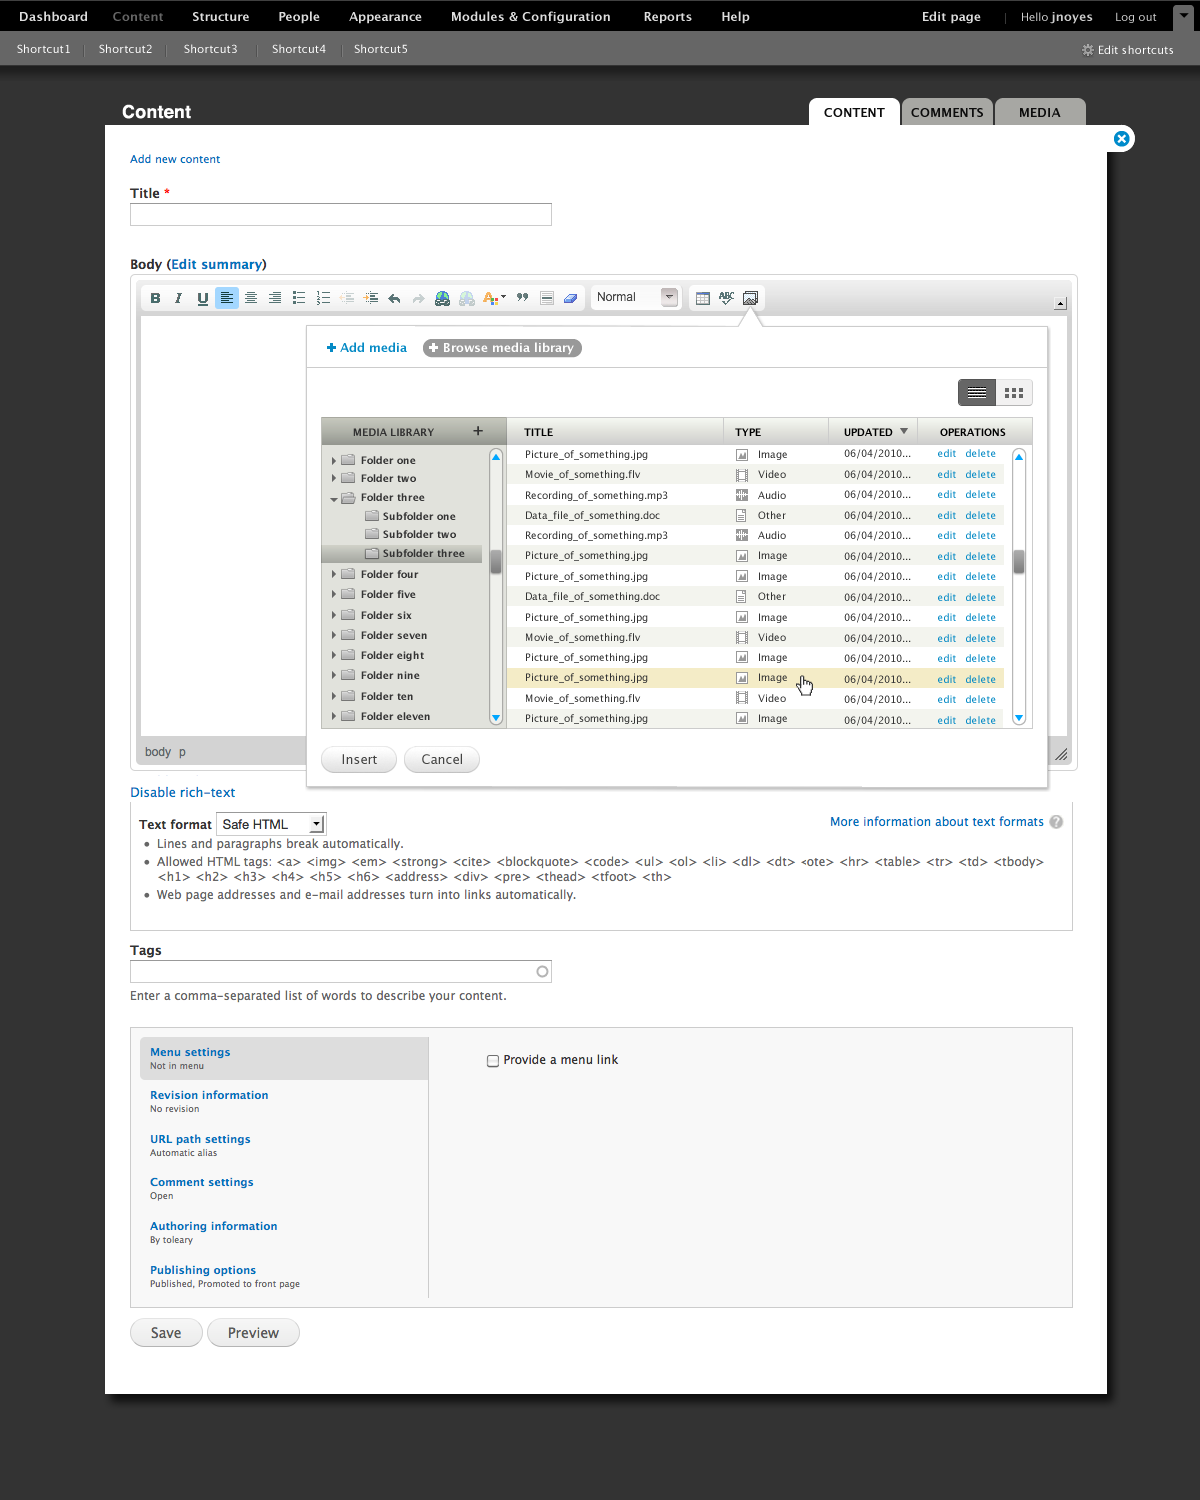Click More information about text formats link
1200x1500 pixels.
(936, 821)
